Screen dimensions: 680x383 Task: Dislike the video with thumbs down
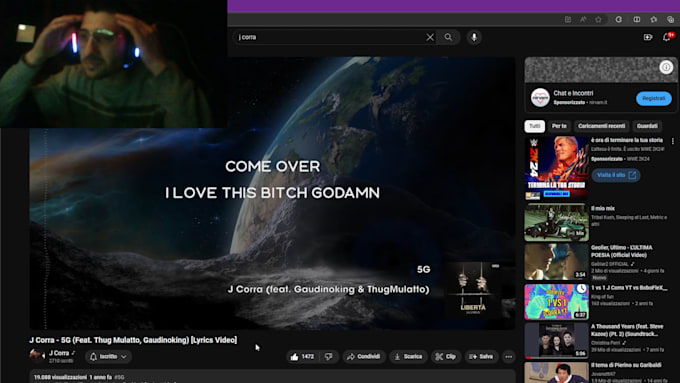[329, 357]
